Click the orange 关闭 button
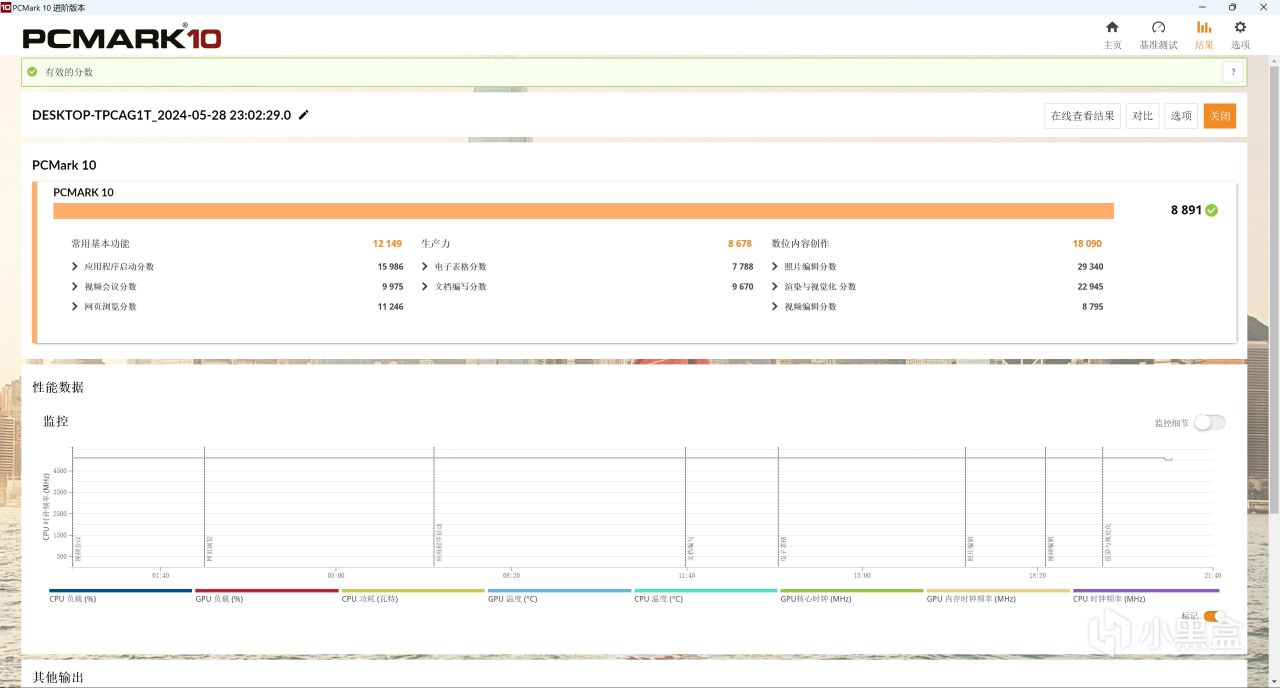The image size is (1280, 688). [1220, 116]
